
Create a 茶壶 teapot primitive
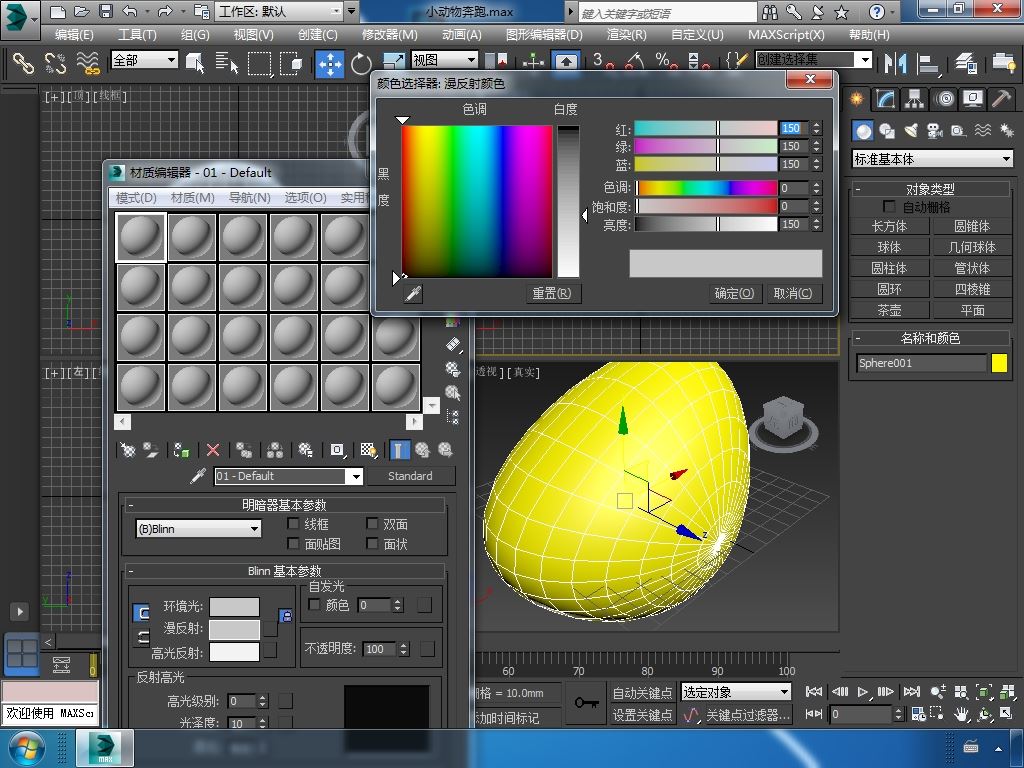[x=889, y=310]
